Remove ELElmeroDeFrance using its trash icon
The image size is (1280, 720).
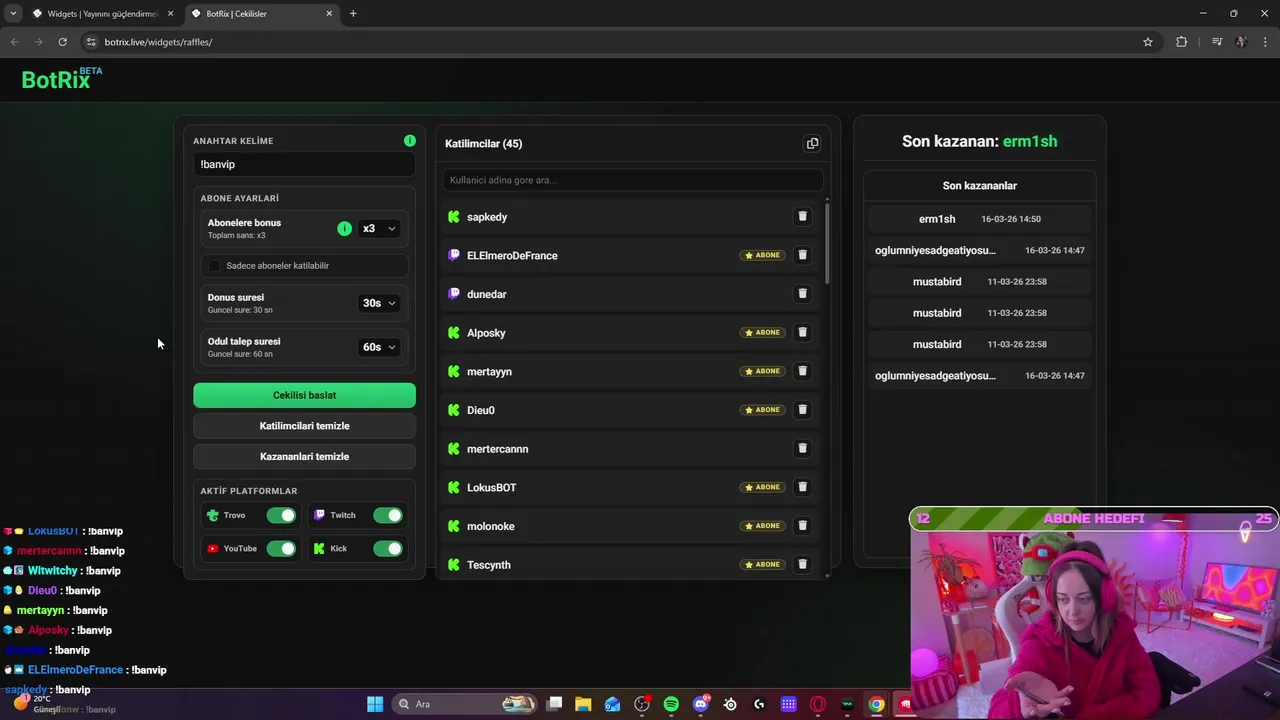click(x=802, y=255)
